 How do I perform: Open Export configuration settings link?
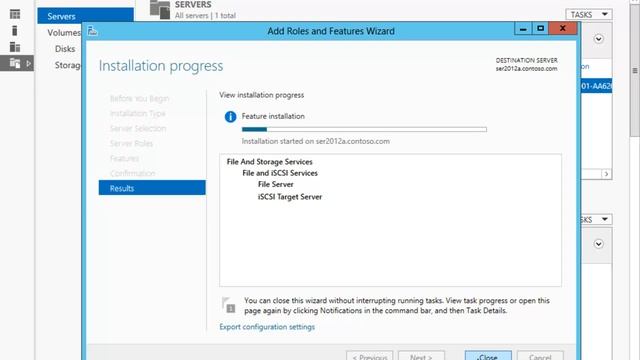click(267, 327)
